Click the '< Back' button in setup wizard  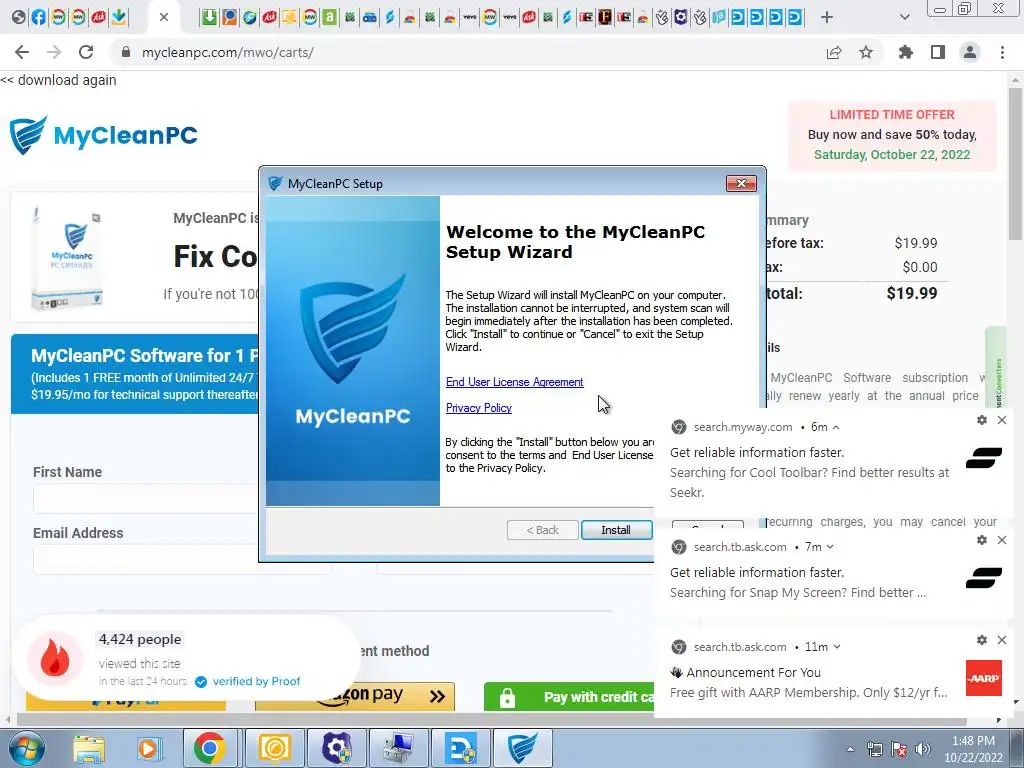point(543,530)
